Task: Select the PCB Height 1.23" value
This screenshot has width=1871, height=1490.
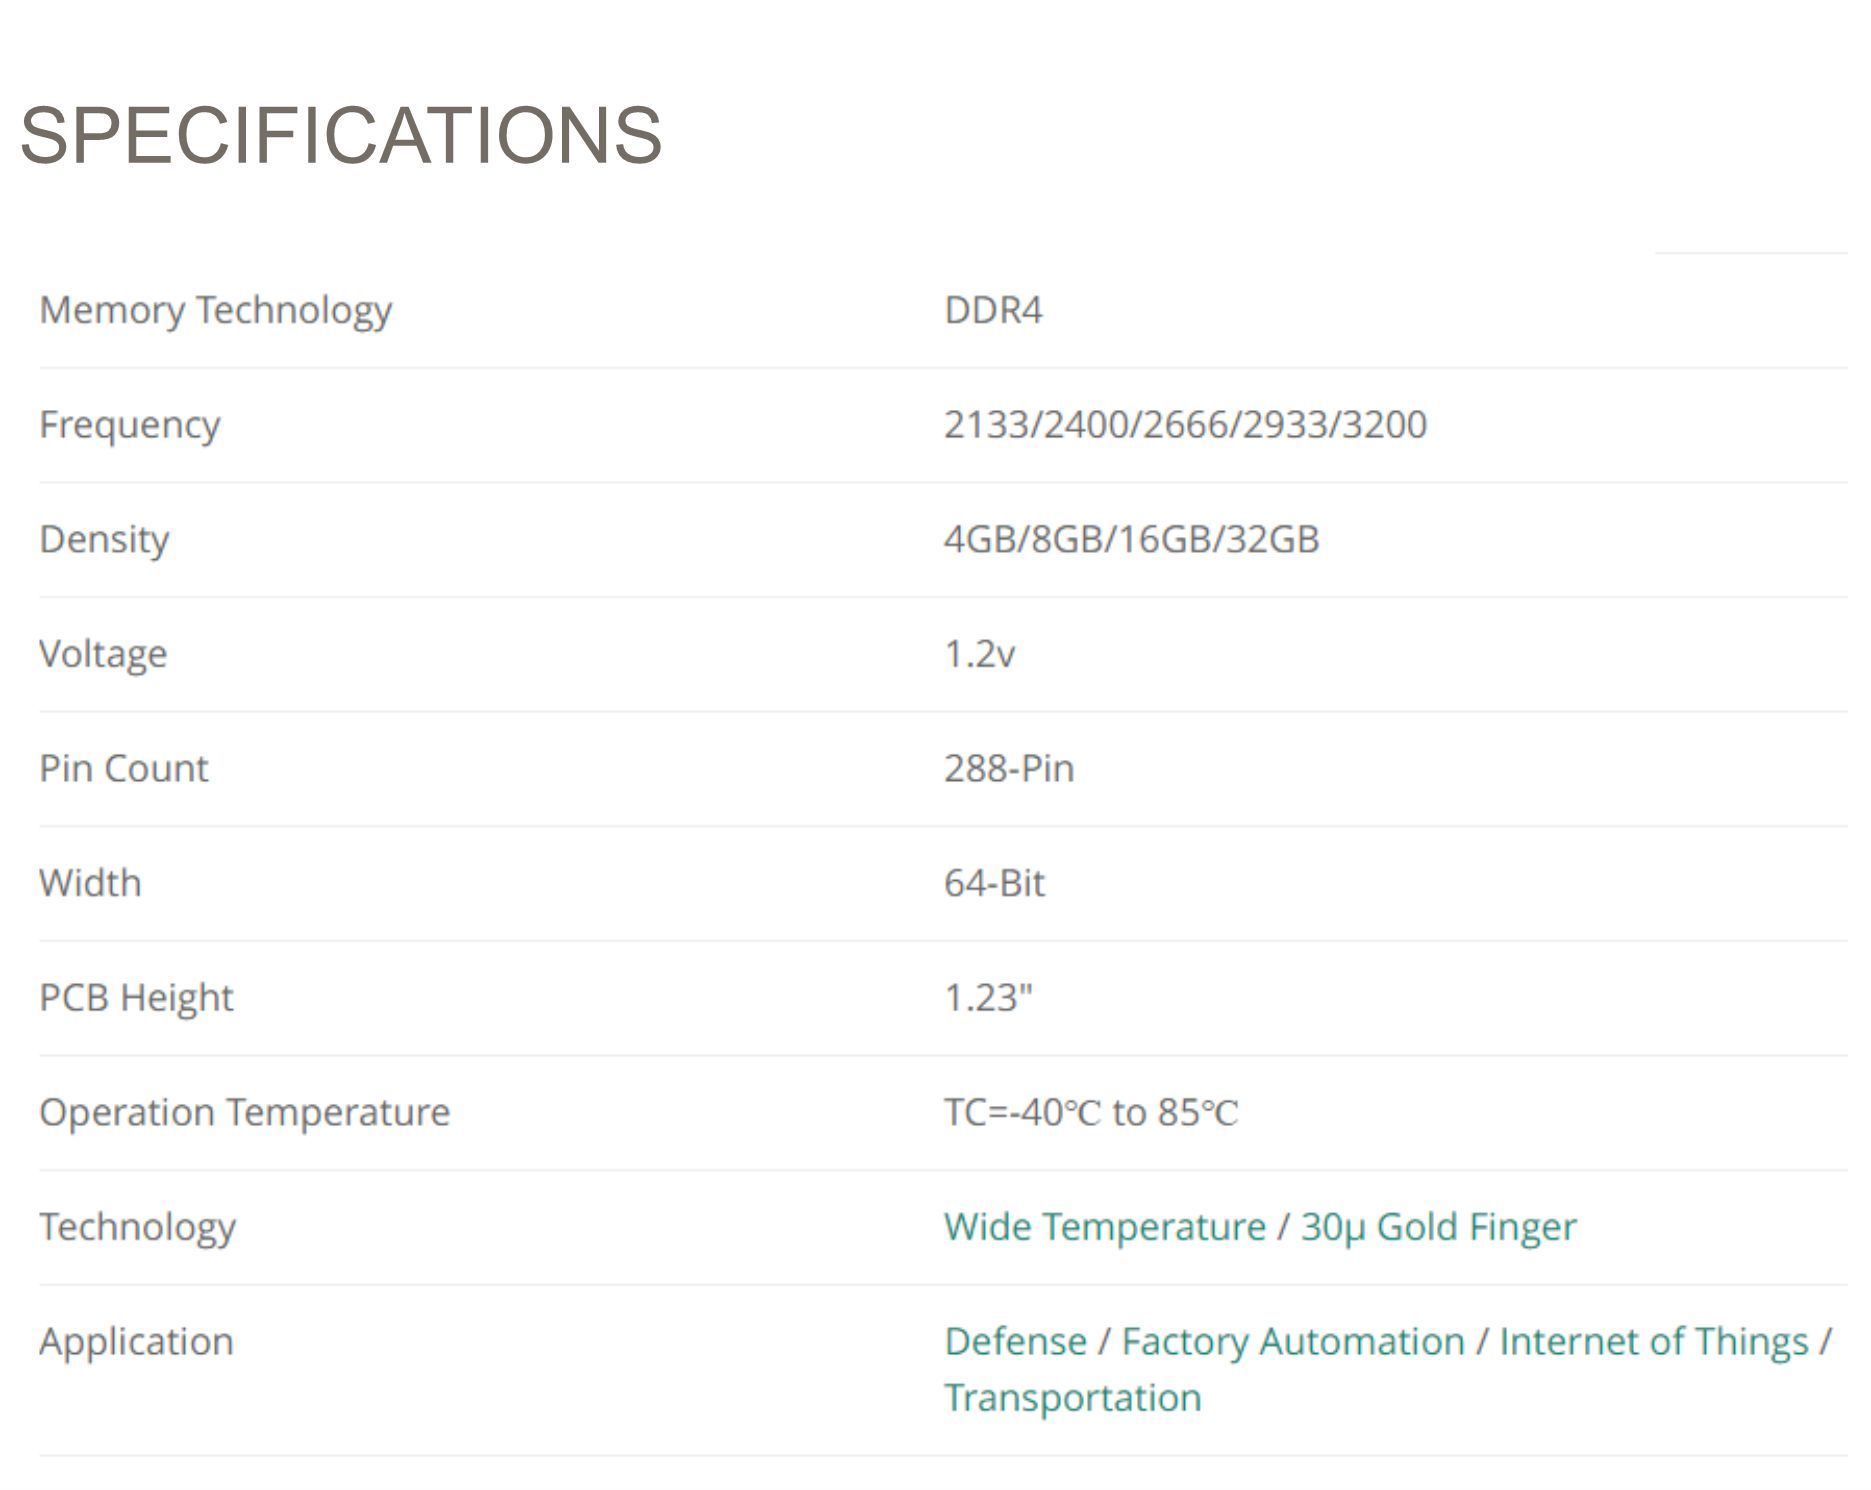Action: point(988,997)
